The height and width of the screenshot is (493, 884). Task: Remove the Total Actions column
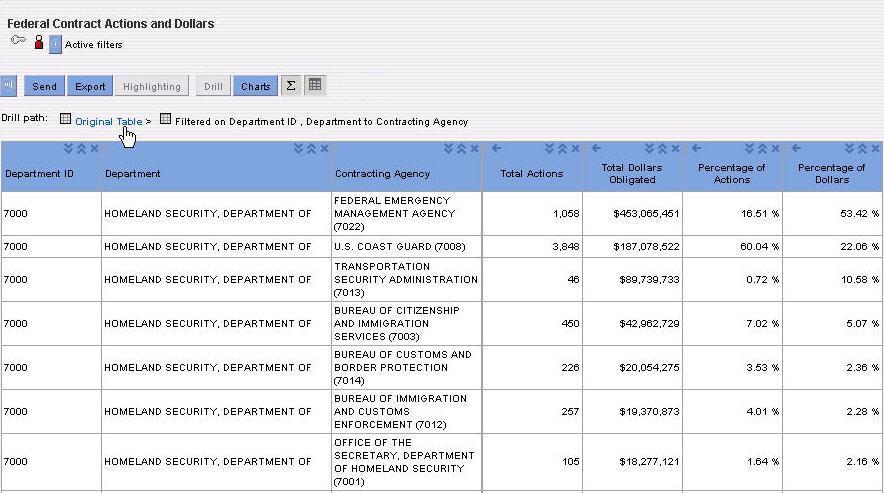click(x=575, y=148)
